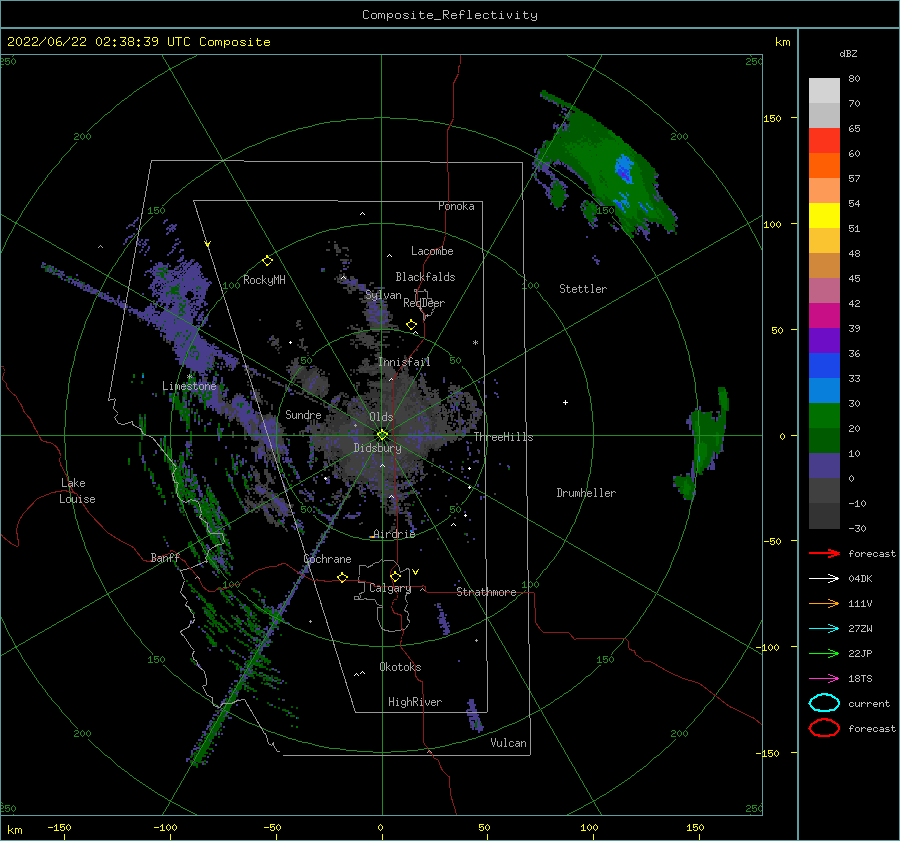Click the ThreeHills label
The width and height of the screenshot is (900, 841).
(x=503, y=437)
